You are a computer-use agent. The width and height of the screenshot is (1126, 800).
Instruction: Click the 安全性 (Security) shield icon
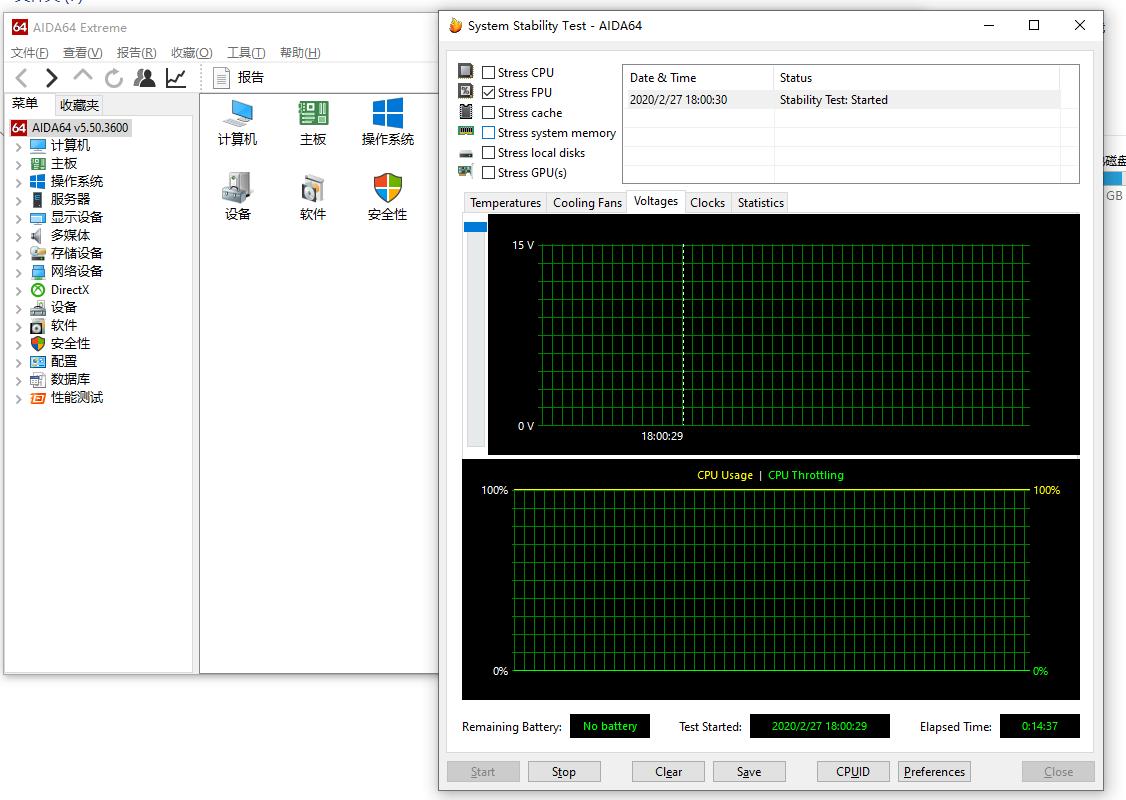coord(387,188)
